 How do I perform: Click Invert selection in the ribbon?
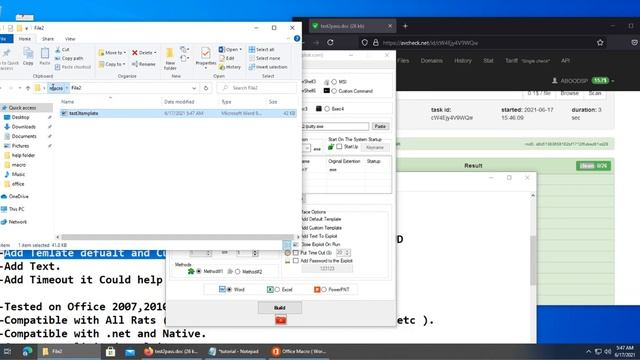click(268, 67)
